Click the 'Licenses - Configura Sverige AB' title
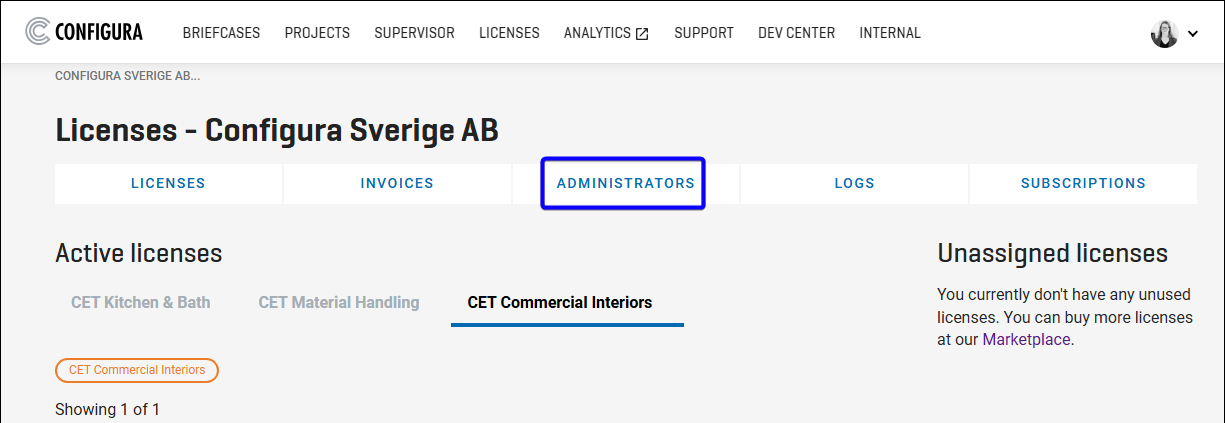The image size is (1225, 423). [x=277, y=130]
